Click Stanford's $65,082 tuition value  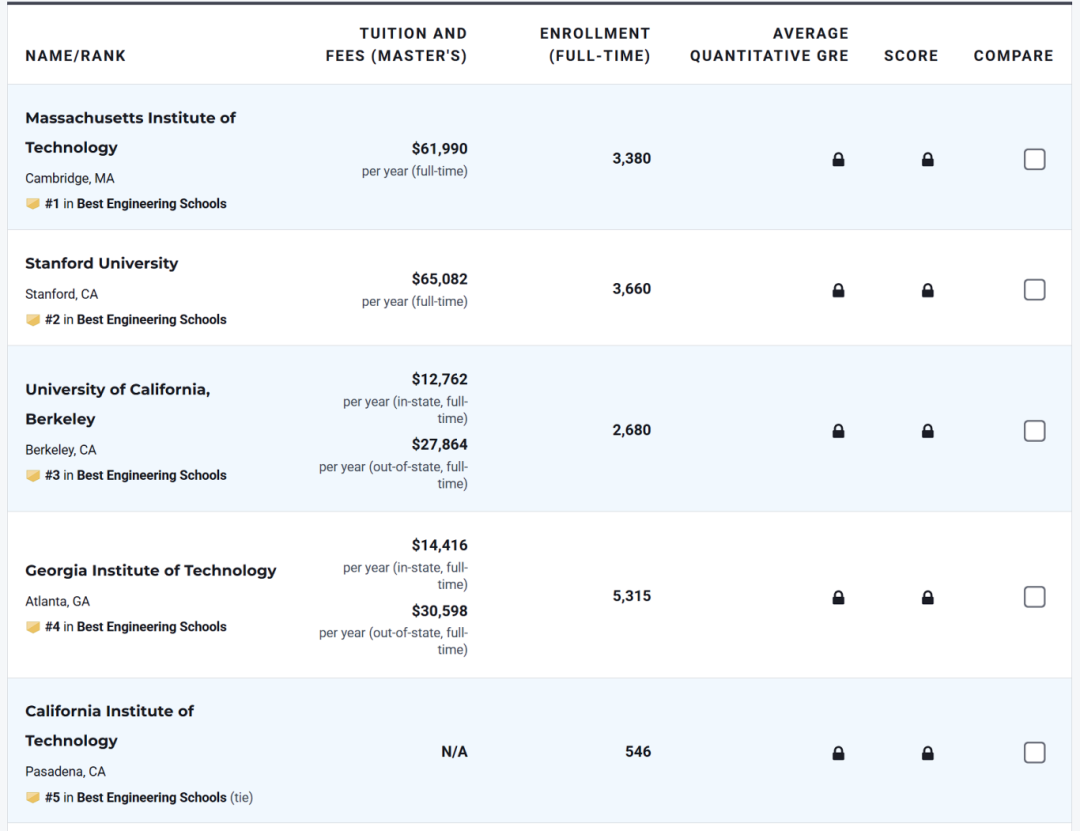[439, 279]
